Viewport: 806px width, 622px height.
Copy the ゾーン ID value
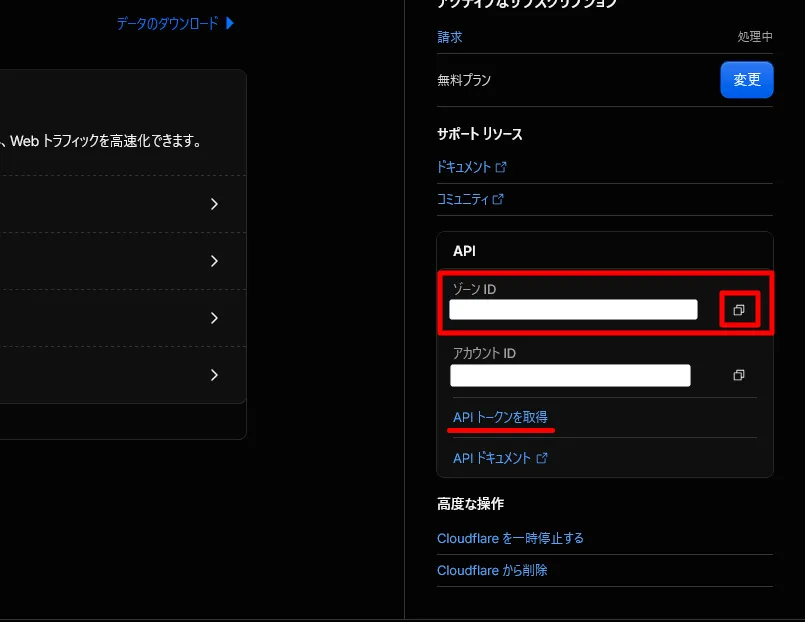739,309
